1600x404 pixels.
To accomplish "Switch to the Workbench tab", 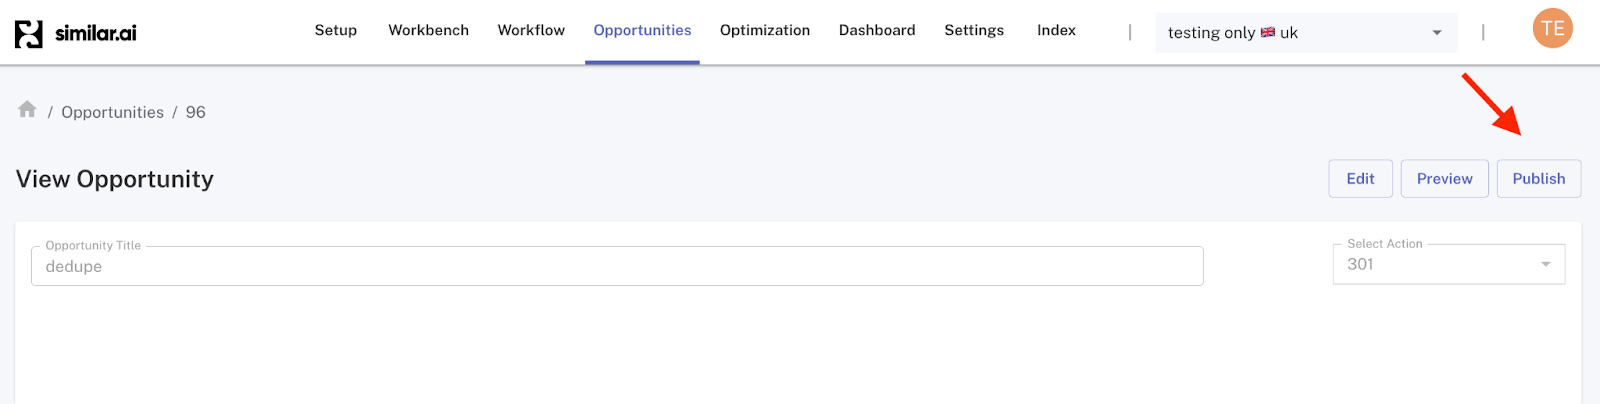I will (x=429, y=30).
